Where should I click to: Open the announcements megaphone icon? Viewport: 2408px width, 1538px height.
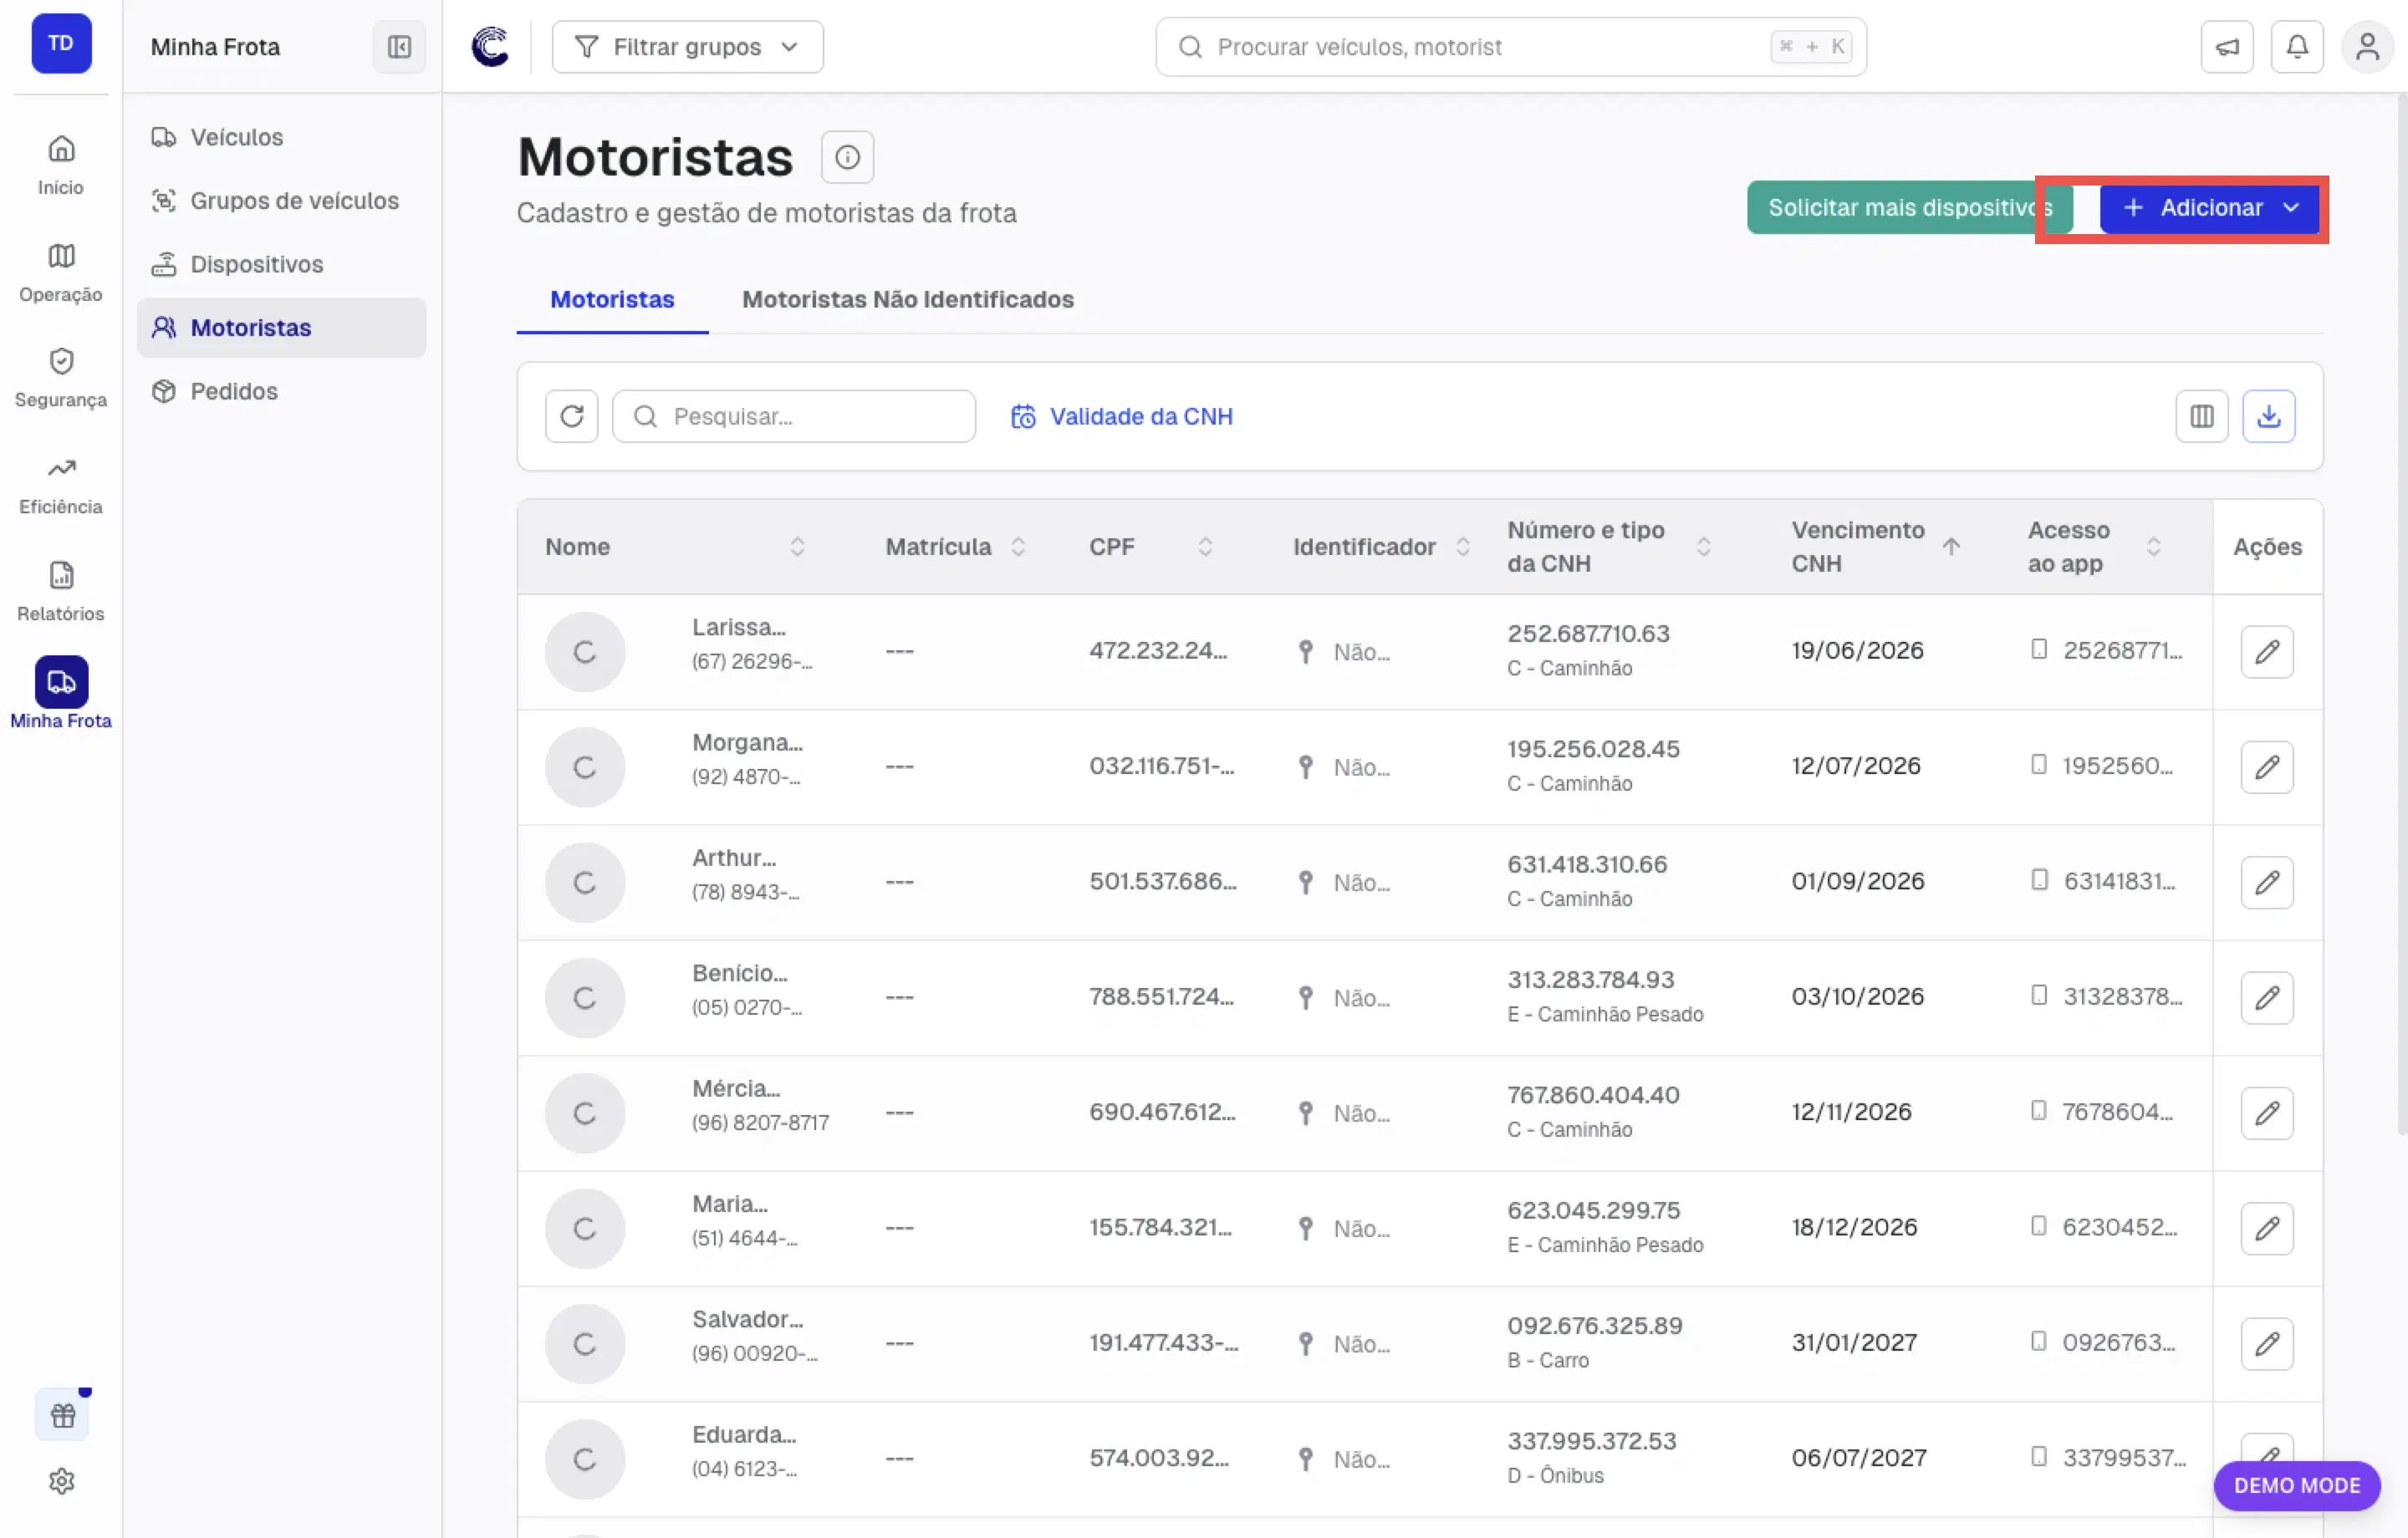[x=2227, y=47]
